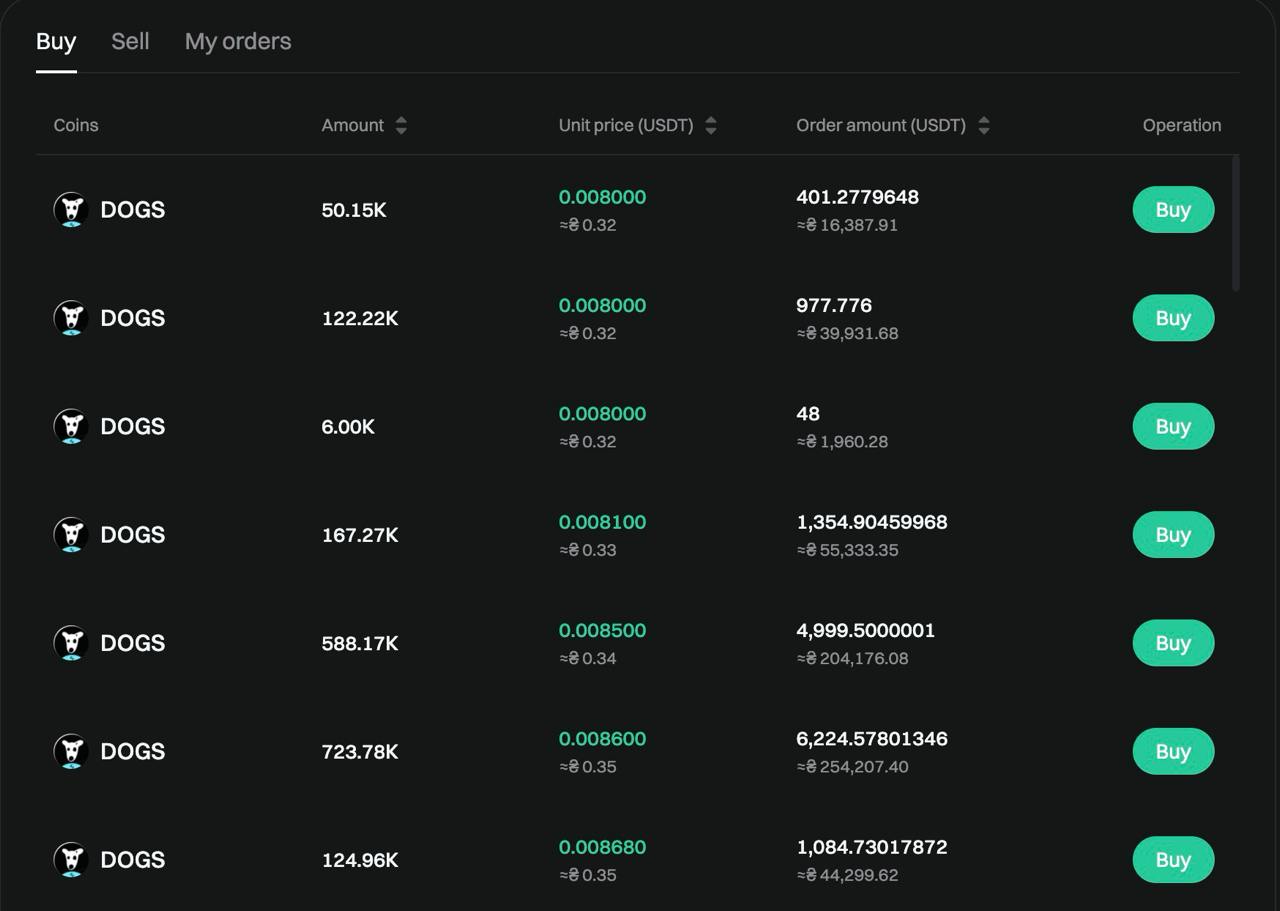
Task: Click the Operation column header
Action: coord(1182,125)
